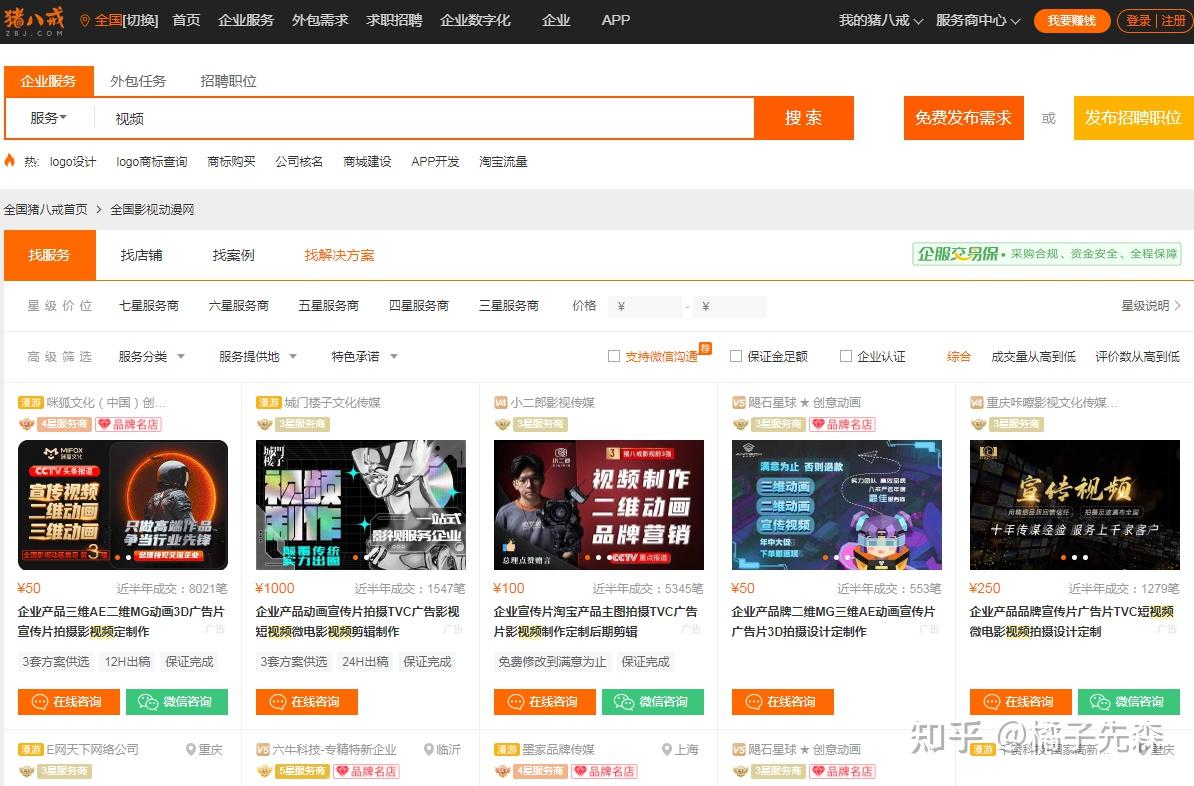Image resolution: width=1194 pixels, height=786 pixels.
Task: Expand the 服务分类 filter dropdown
Action: [x=152, y=356]
